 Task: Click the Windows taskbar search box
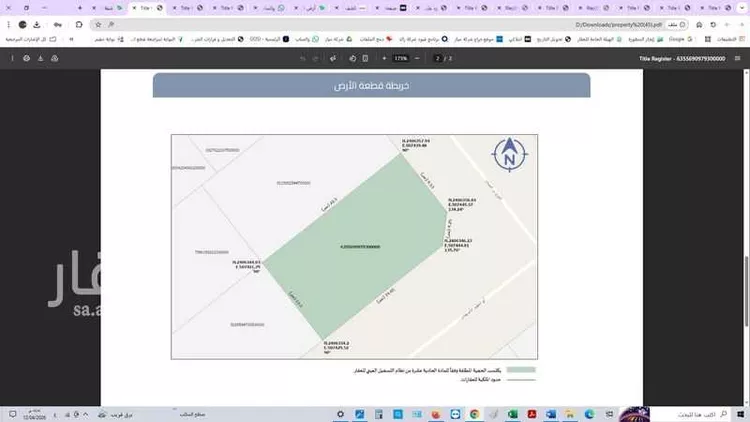690,412
